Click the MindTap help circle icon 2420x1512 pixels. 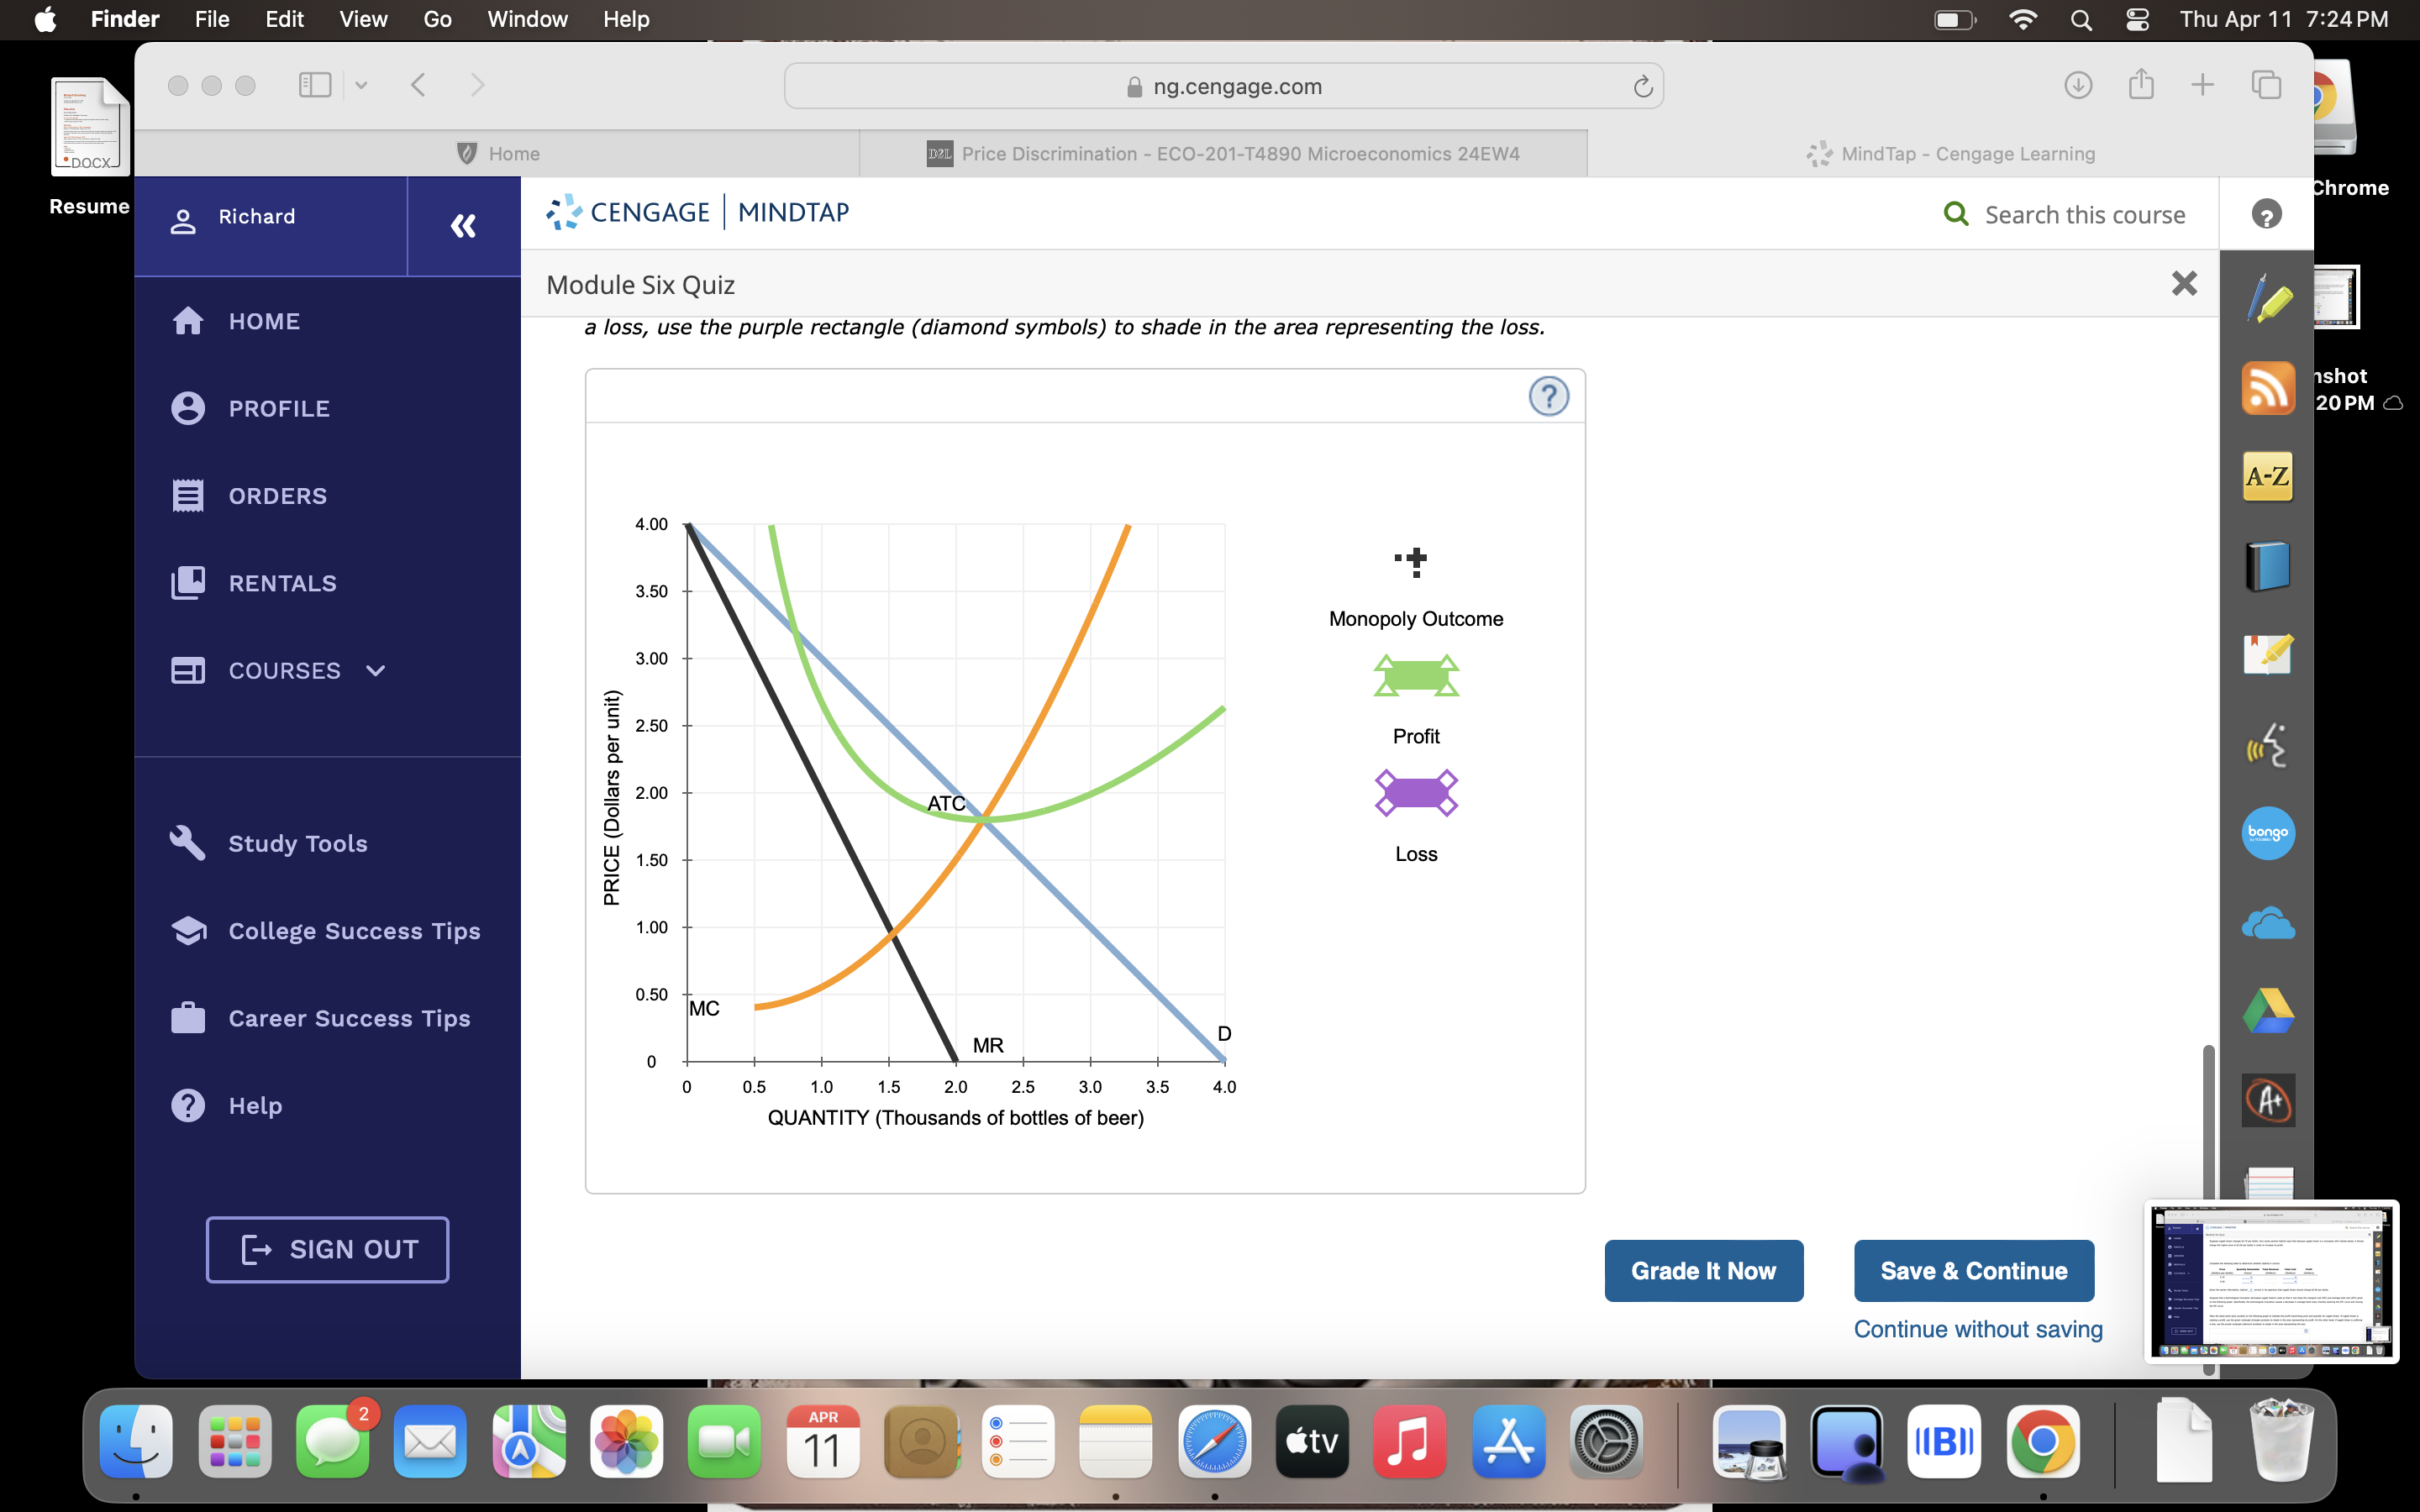pyautogui.click(x=2266, y=214)
